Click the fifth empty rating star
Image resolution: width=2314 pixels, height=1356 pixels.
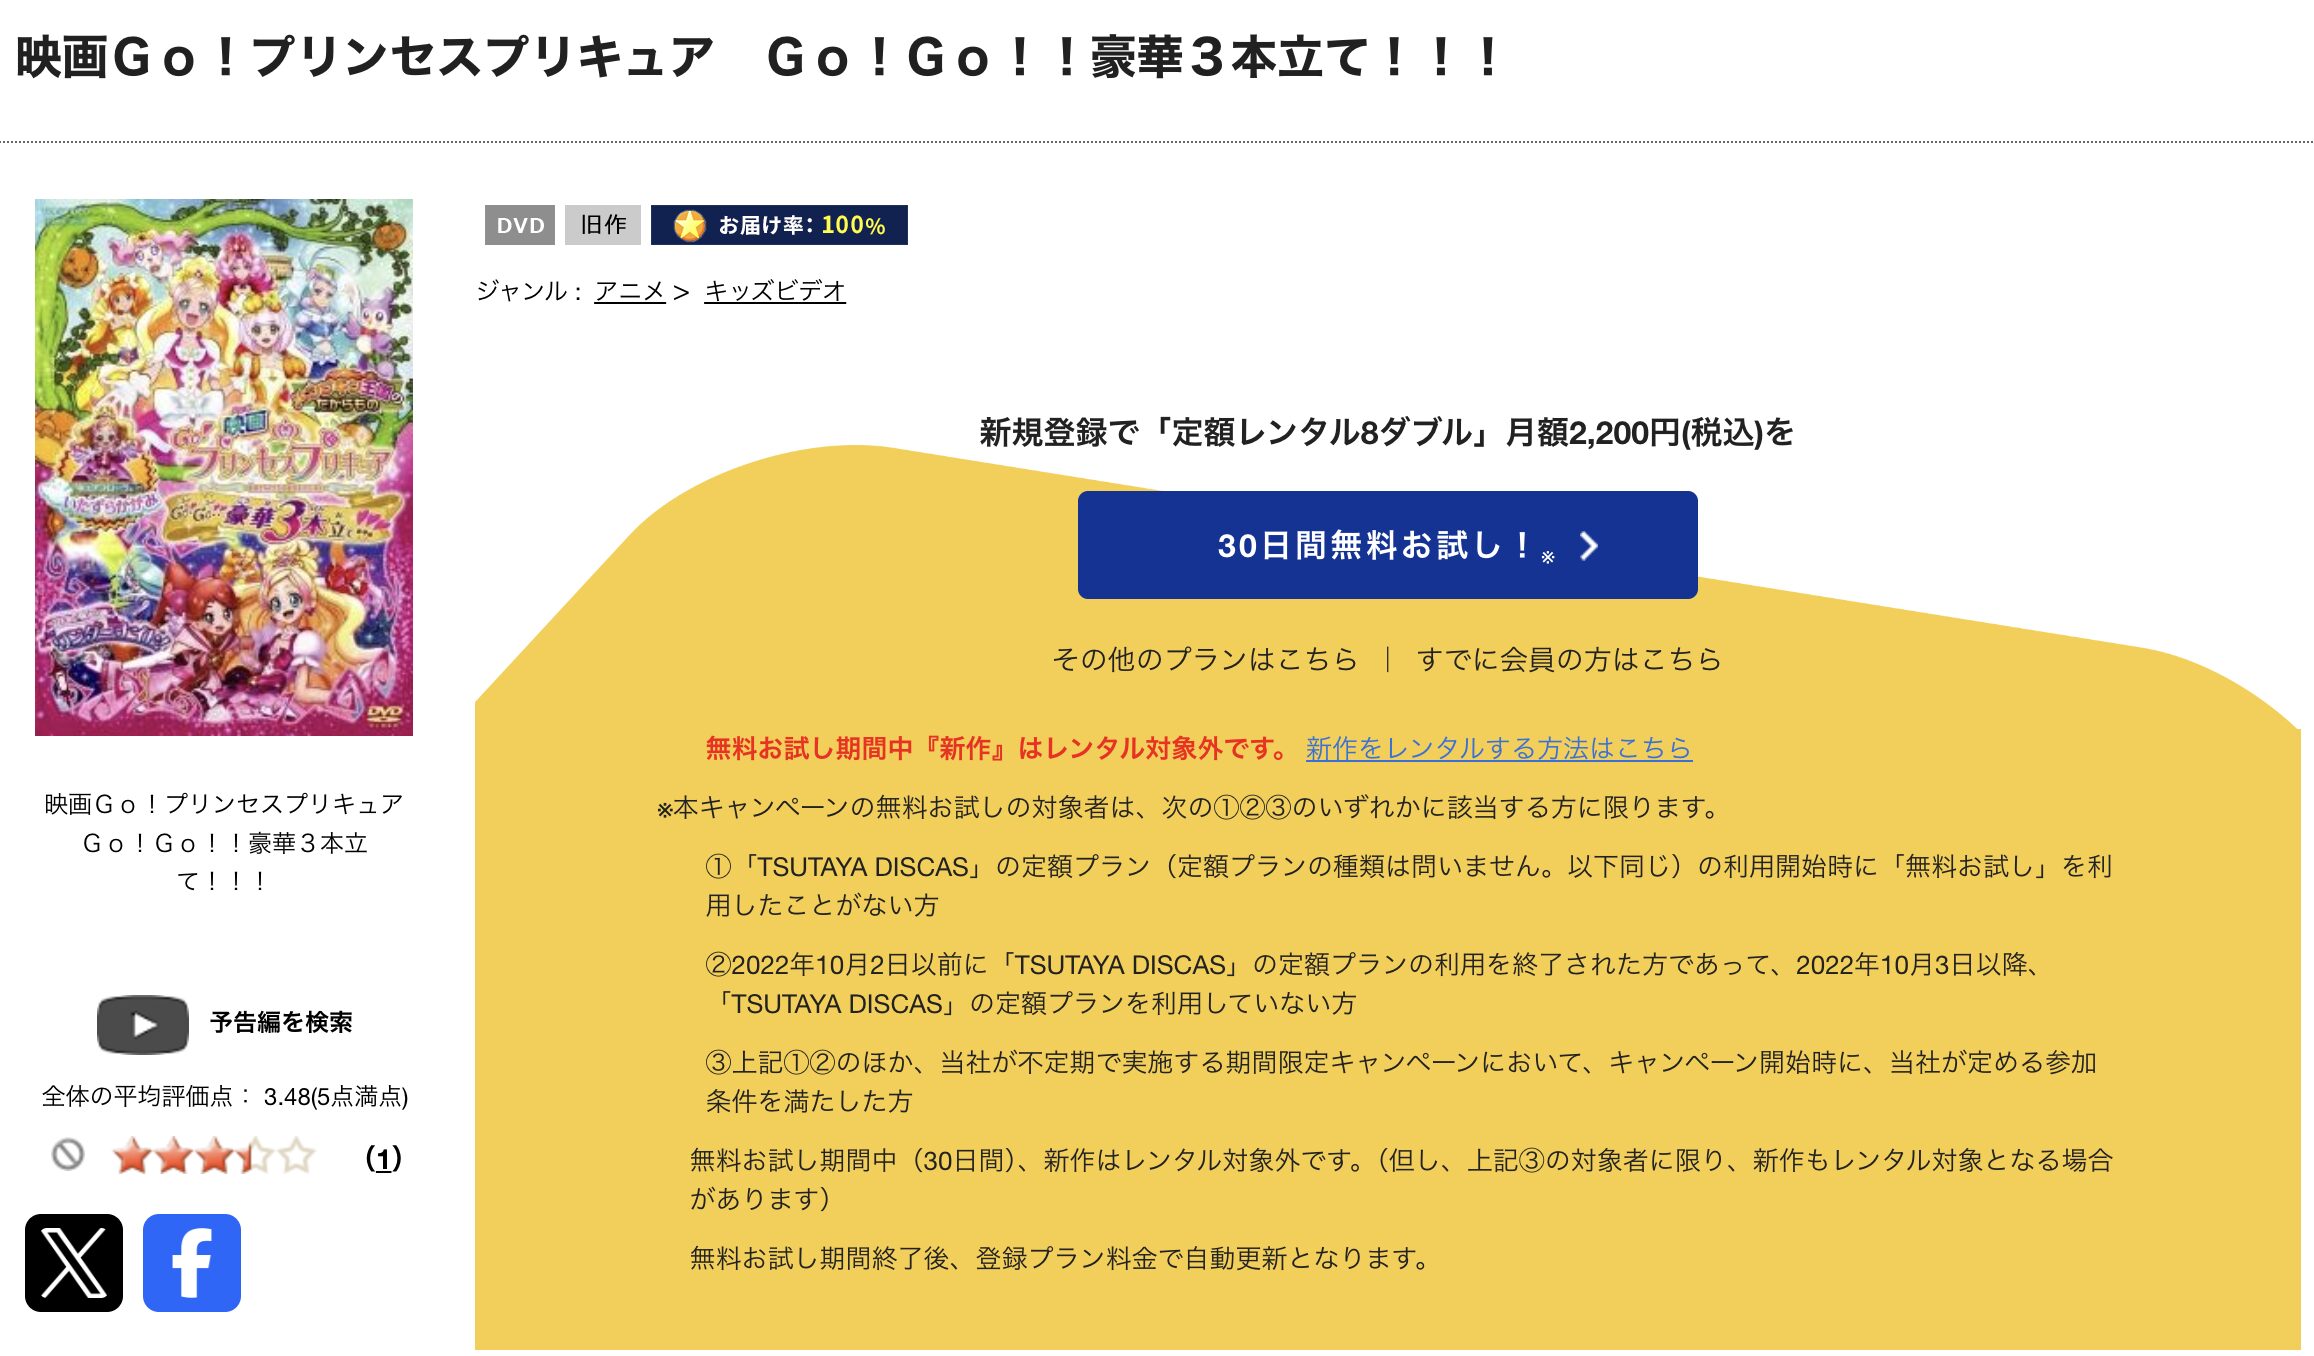297,1157
